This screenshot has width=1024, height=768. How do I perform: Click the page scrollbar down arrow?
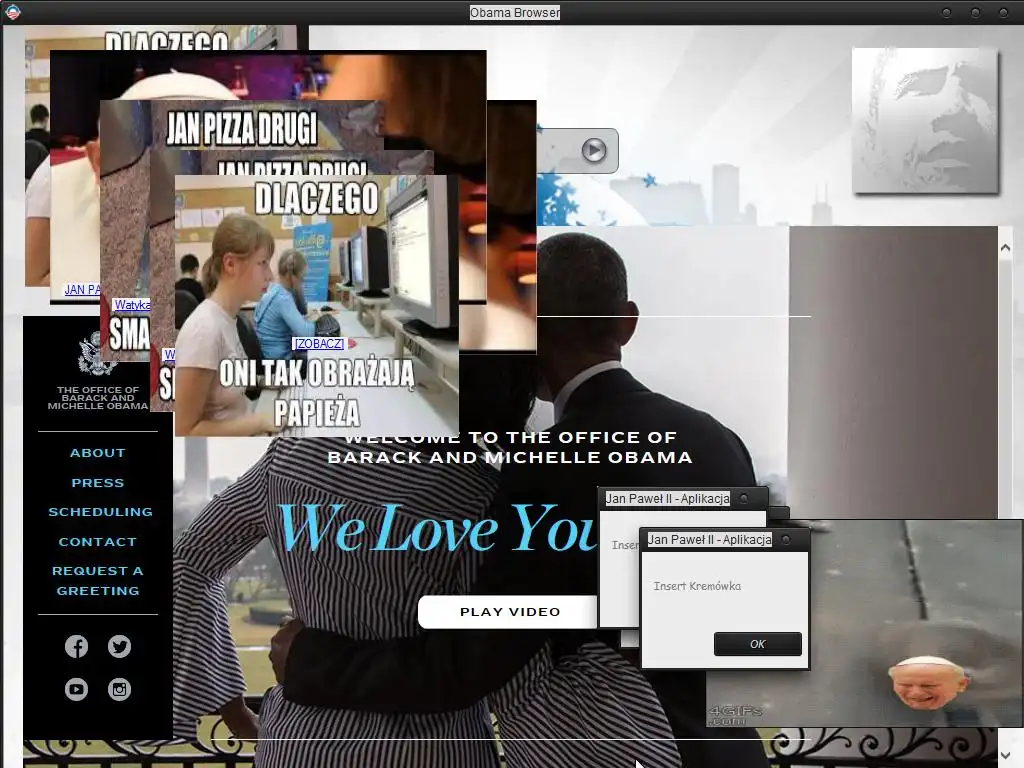[1005, 756]
